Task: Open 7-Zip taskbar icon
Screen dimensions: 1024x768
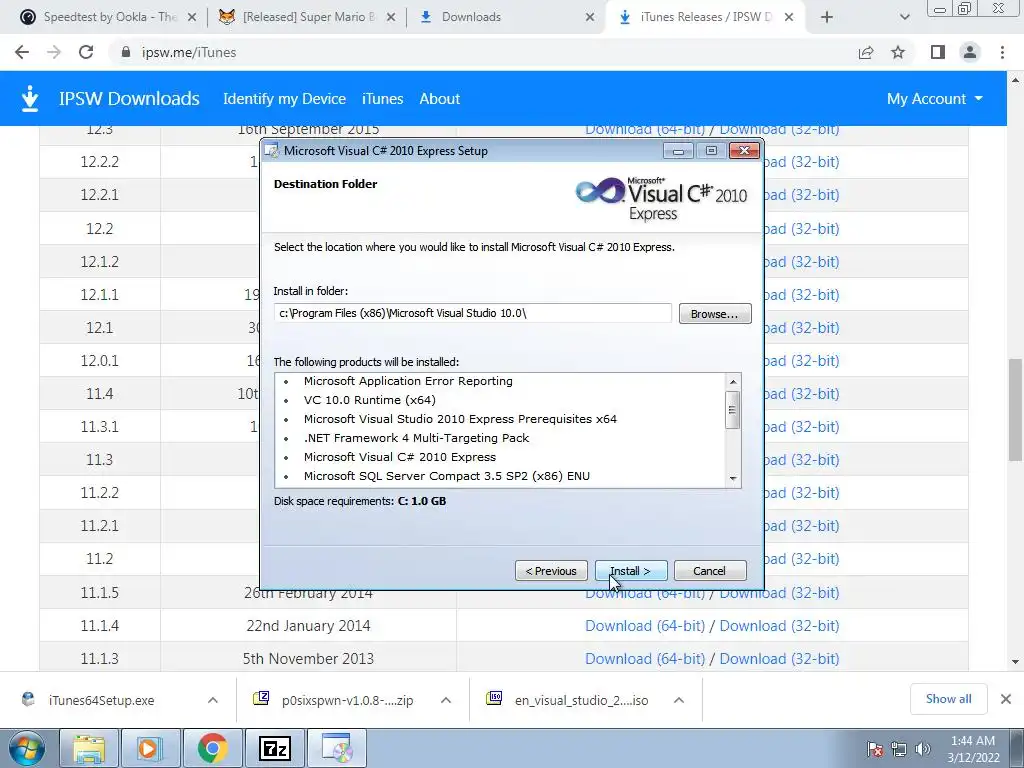Action: pos(274,748)
